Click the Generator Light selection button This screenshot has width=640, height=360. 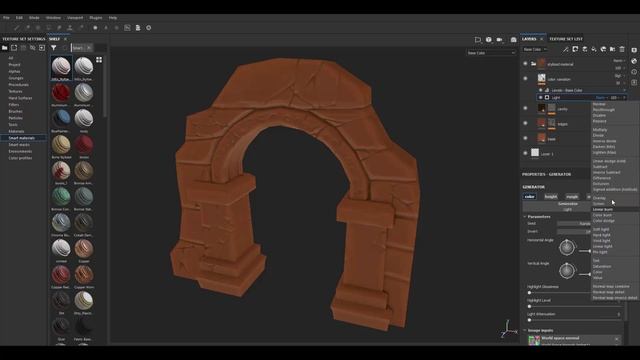point(556,207)
